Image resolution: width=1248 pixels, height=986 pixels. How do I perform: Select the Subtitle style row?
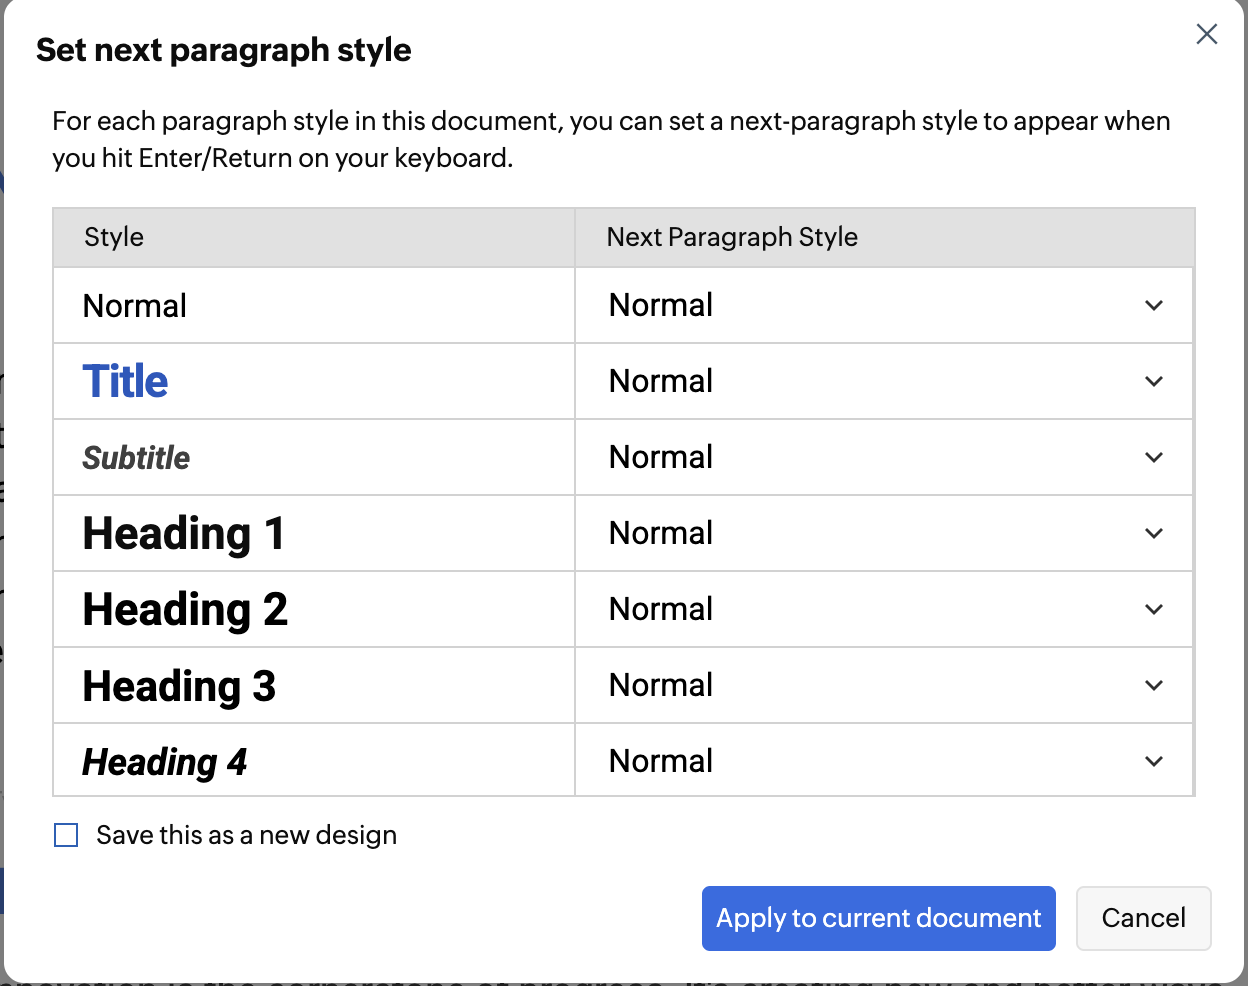136,458
